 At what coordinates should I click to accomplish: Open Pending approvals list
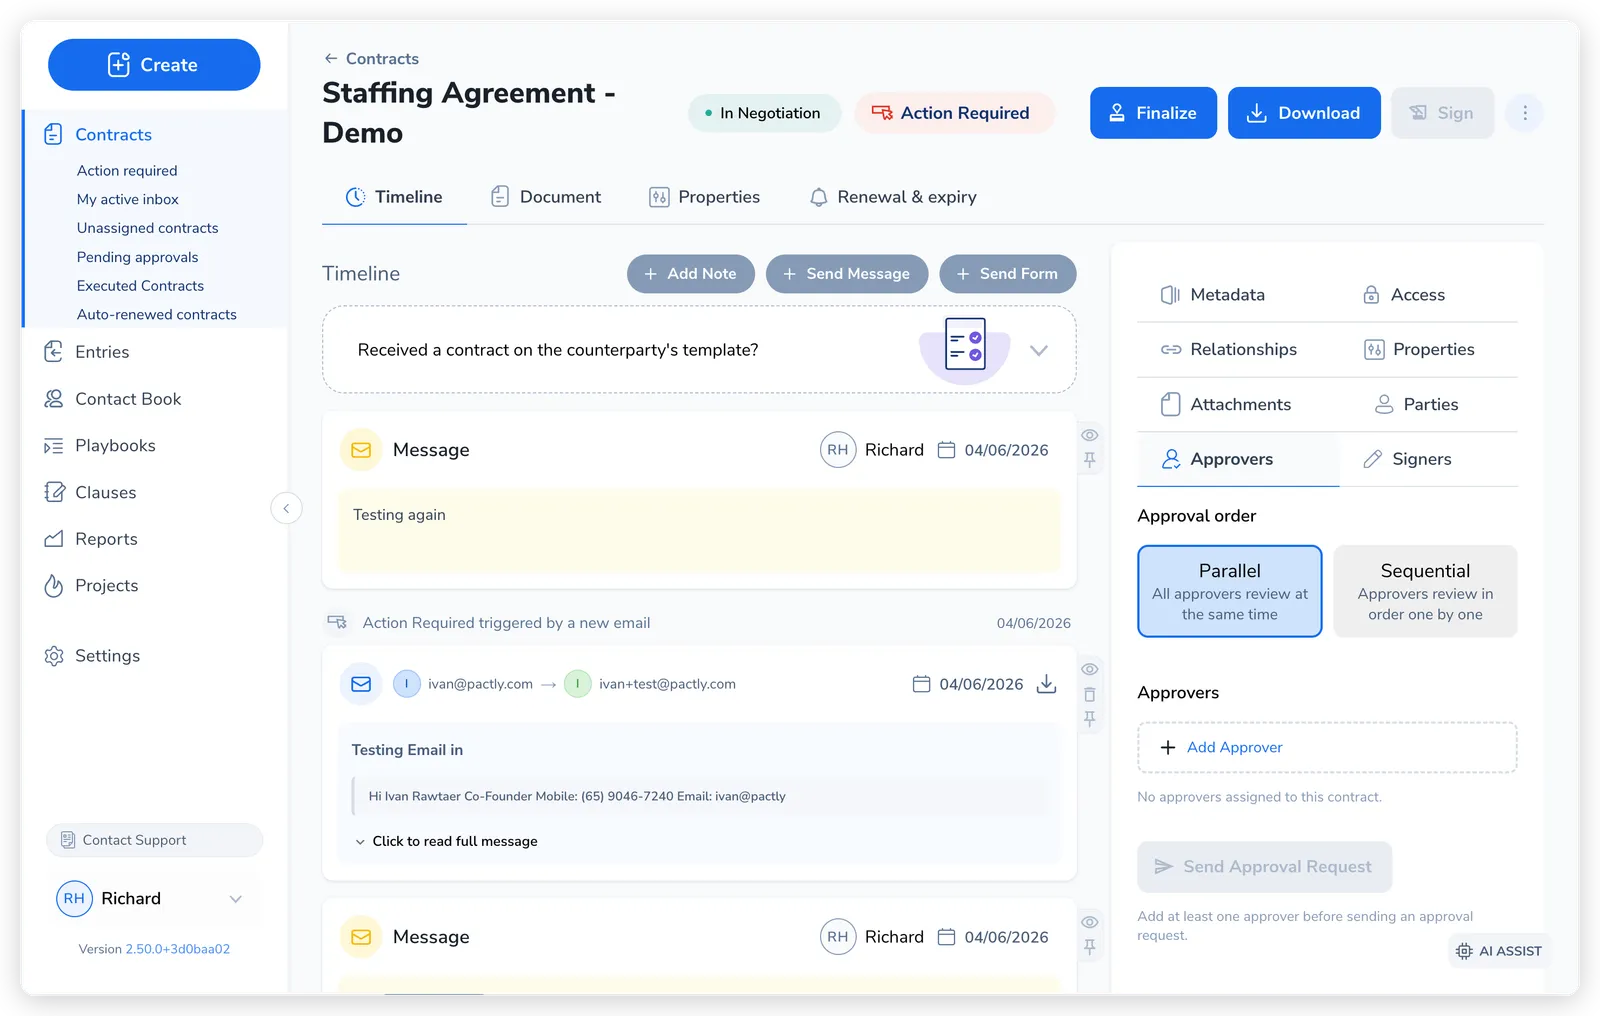137,257
